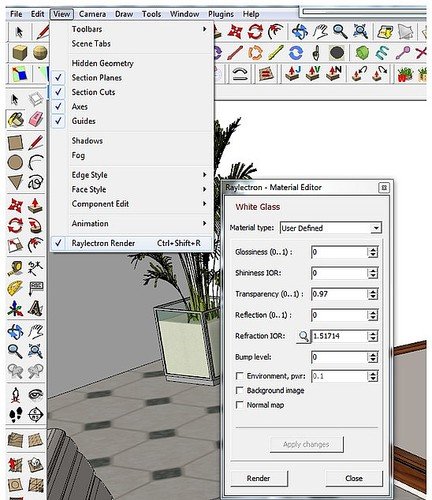This screenshot has height=500, width=432.
Task: Select the Rotate tool in left toolbar
Action: [15, 226]
